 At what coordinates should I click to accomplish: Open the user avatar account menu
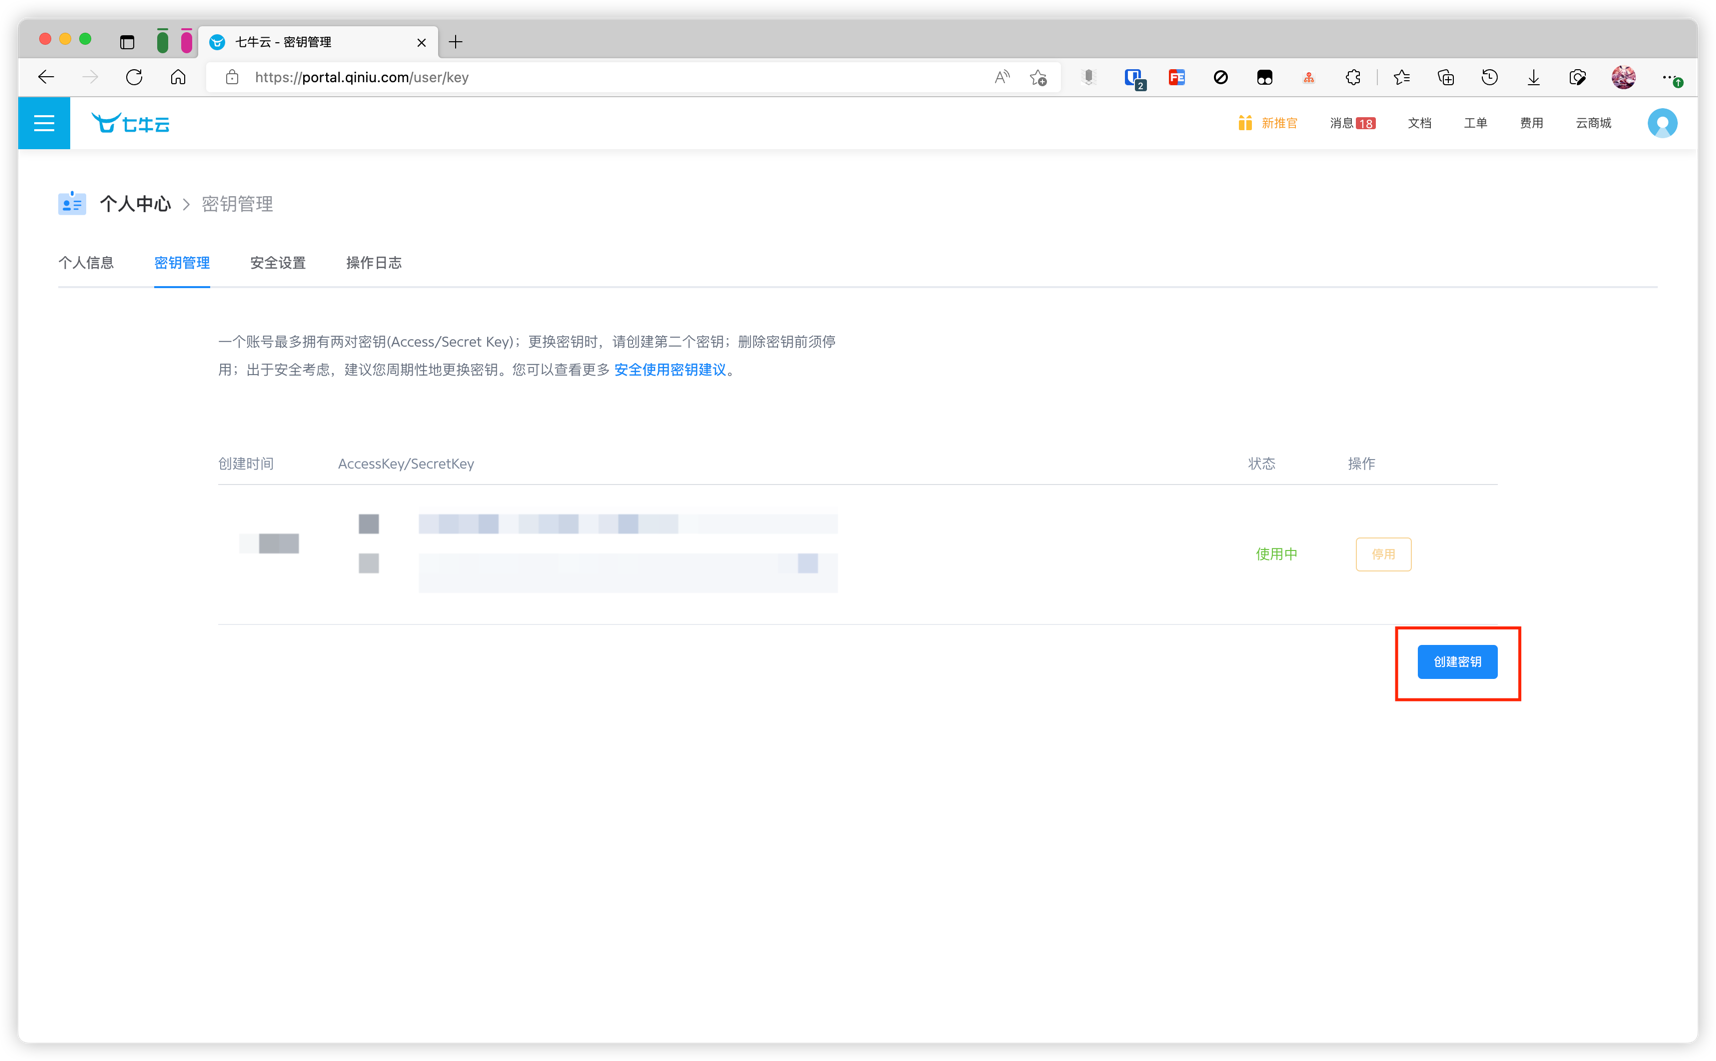[1661, 123]
